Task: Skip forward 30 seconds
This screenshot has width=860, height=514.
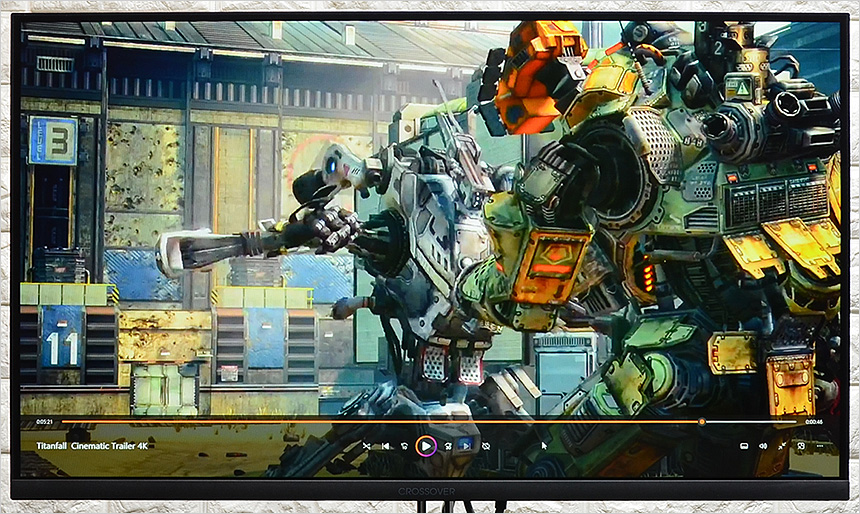Action: coord(448,446)
